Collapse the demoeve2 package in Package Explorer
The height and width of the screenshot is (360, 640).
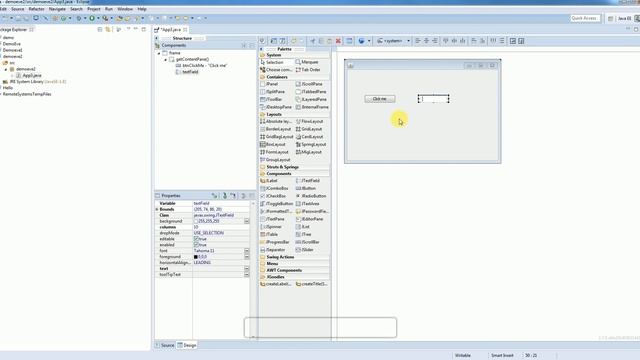click(x=6, y=69)
